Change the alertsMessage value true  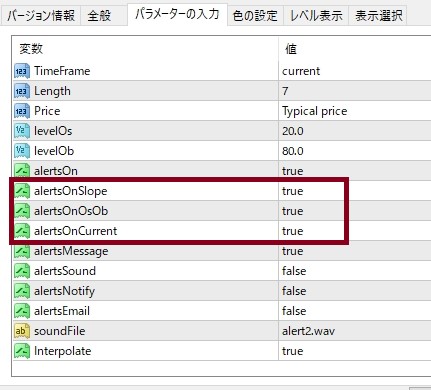pos(292,251)
